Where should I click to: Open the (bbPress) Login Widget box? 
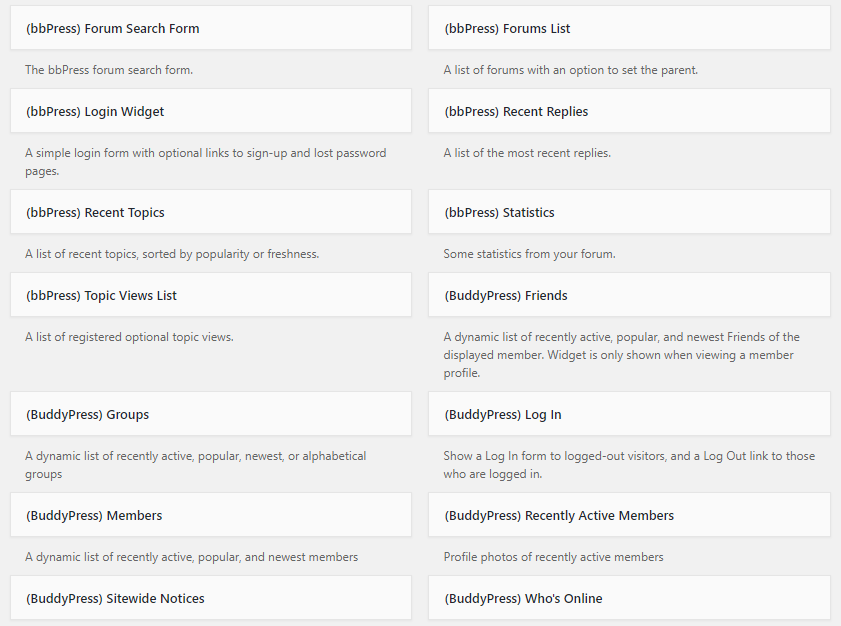(211, 111)
